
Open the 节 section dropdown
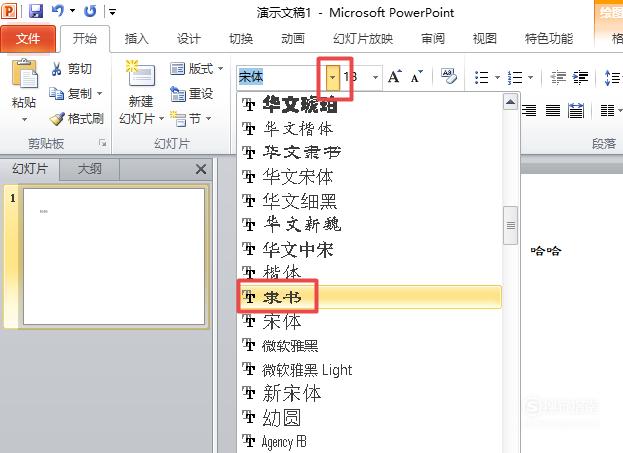point(190,118)
